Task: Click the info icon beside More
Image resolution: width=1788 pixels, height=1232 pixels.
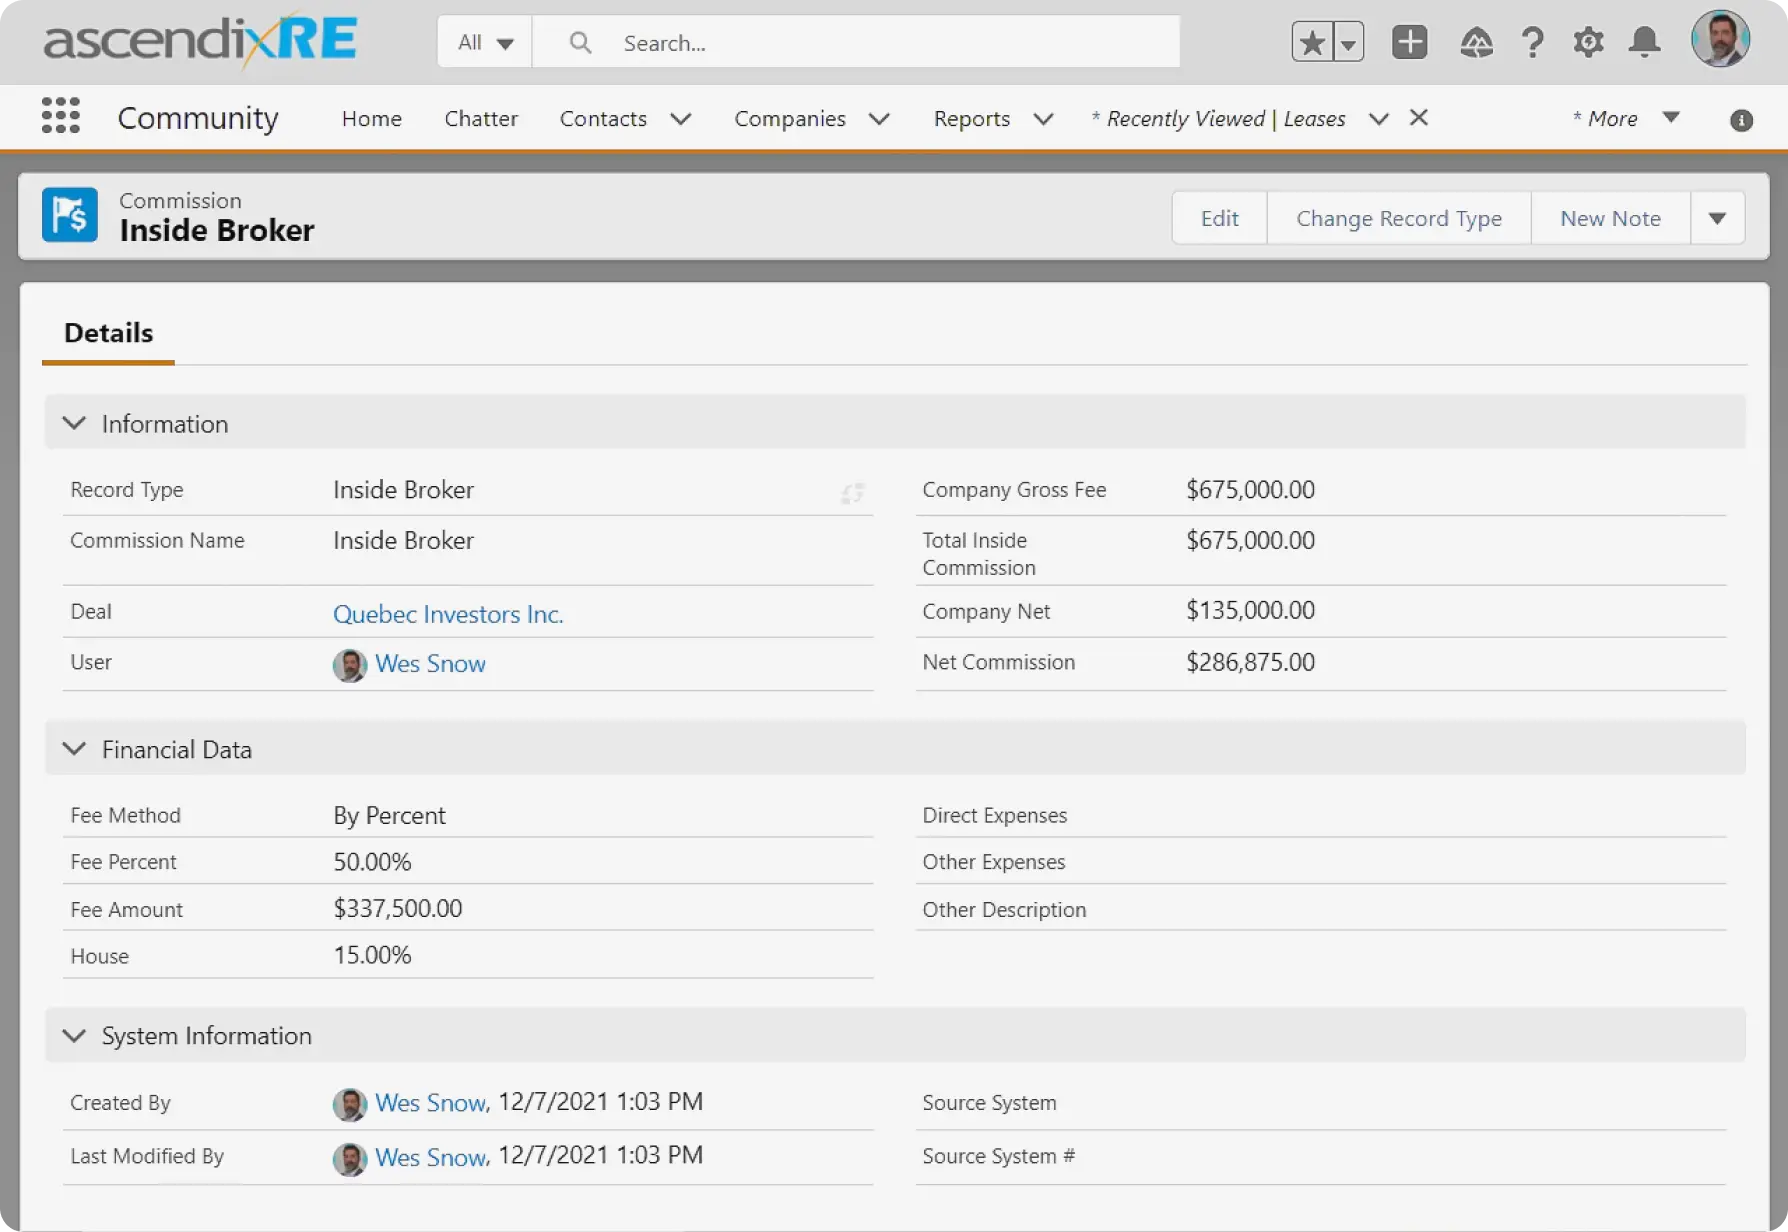Action: [x=1741, y=120]
